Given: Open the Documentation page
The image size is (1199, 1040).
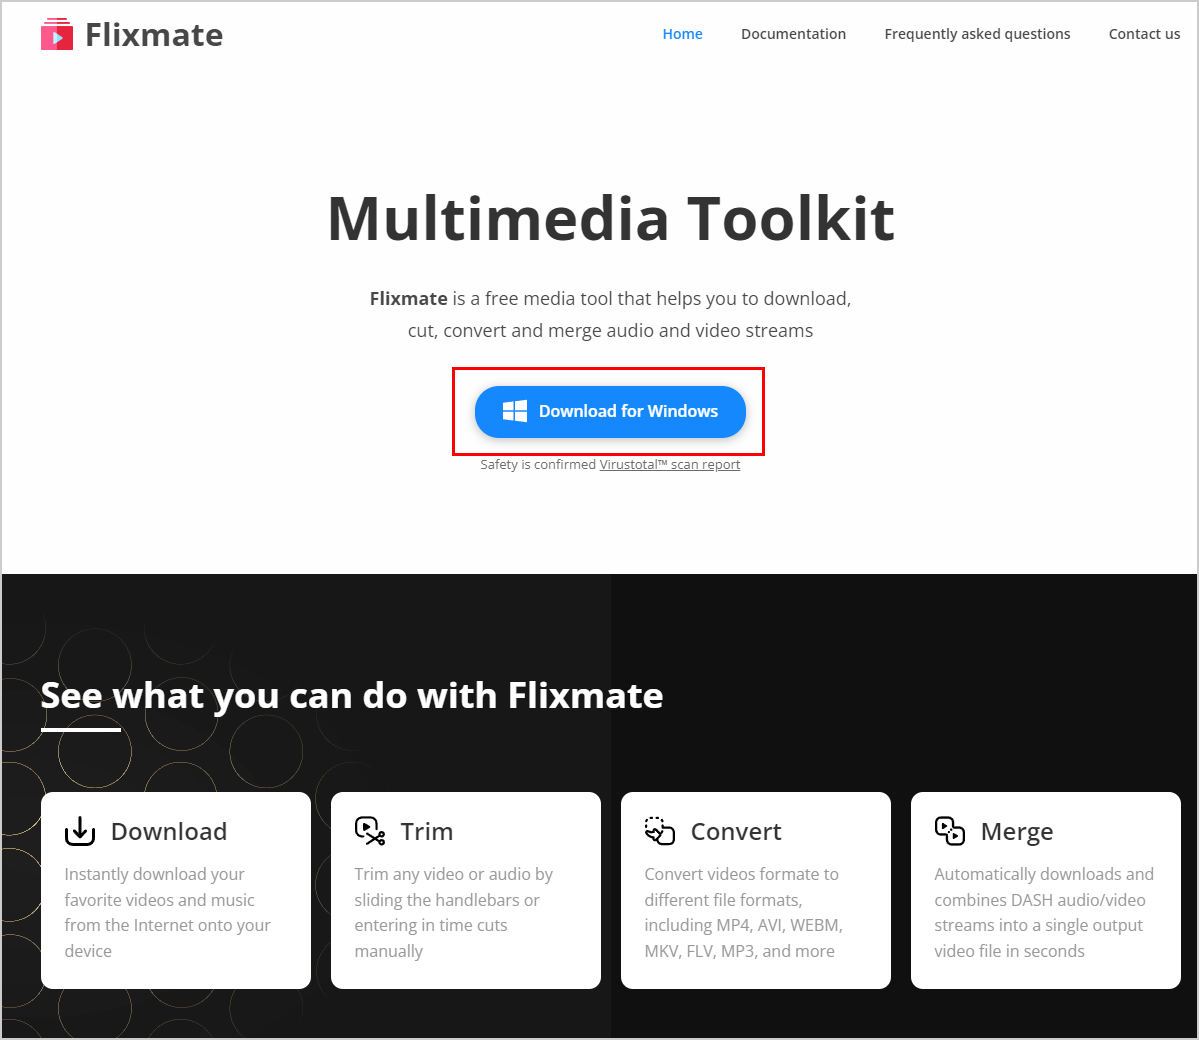Looking at the screenshot, I should click(x=793, y=34).
